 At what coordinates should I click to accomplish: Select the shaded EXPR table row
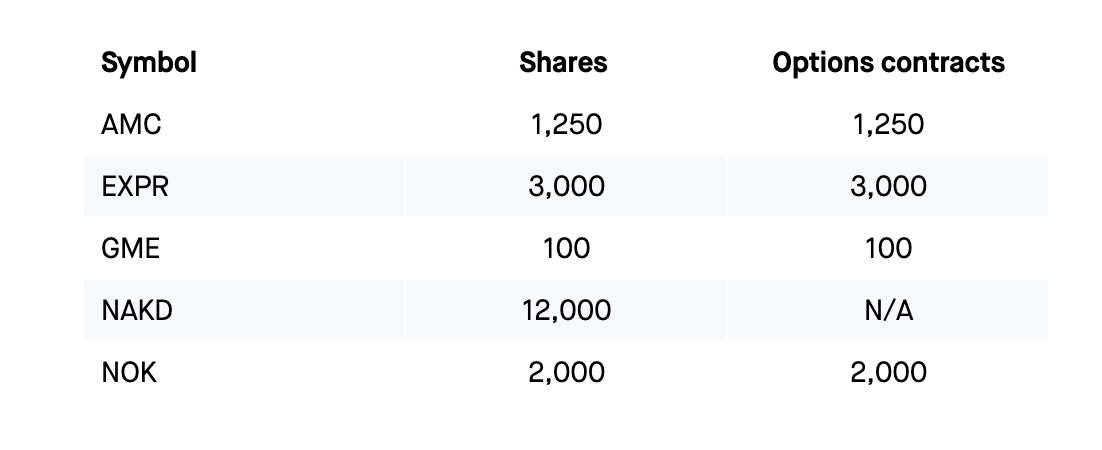[x=566, y=186]
